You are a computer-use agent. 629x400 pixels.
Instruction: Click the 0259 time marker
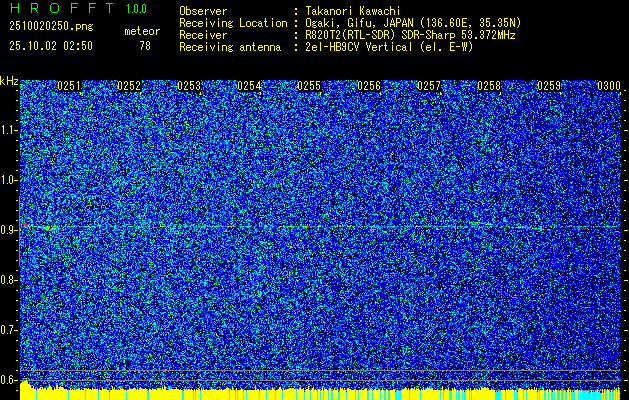(549, 86)
